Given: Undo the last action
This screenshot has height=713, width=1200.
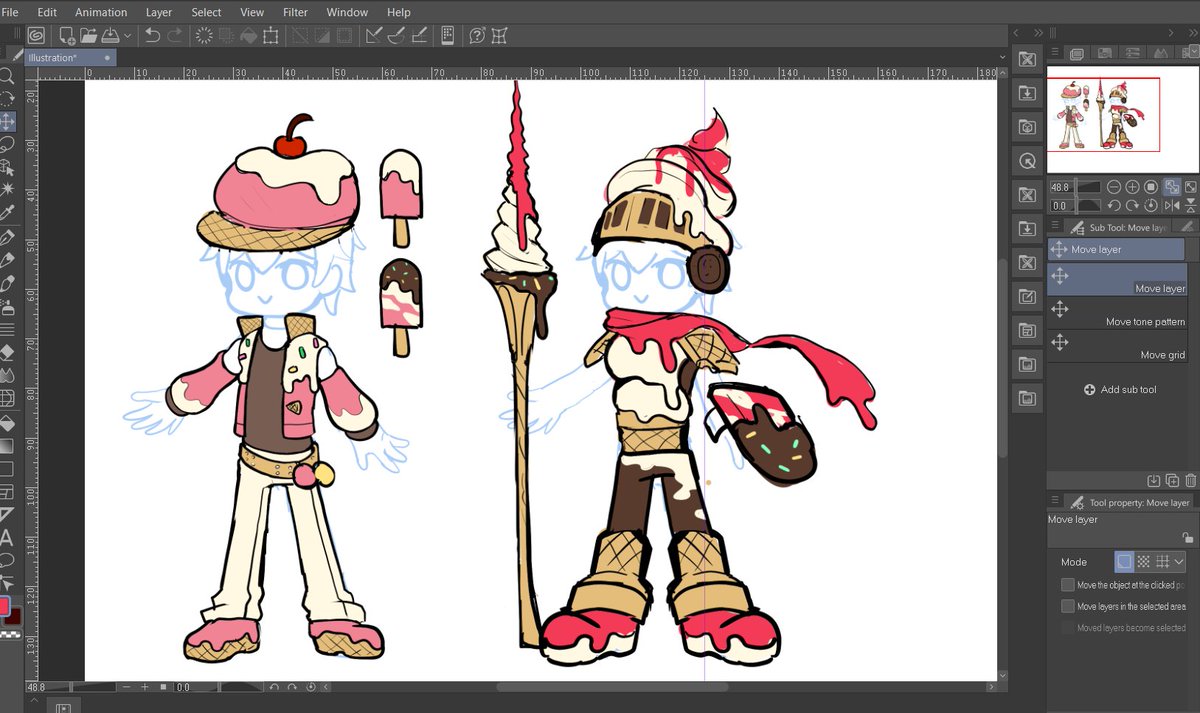Looking at the screenshot, I should tap(153, 35).
